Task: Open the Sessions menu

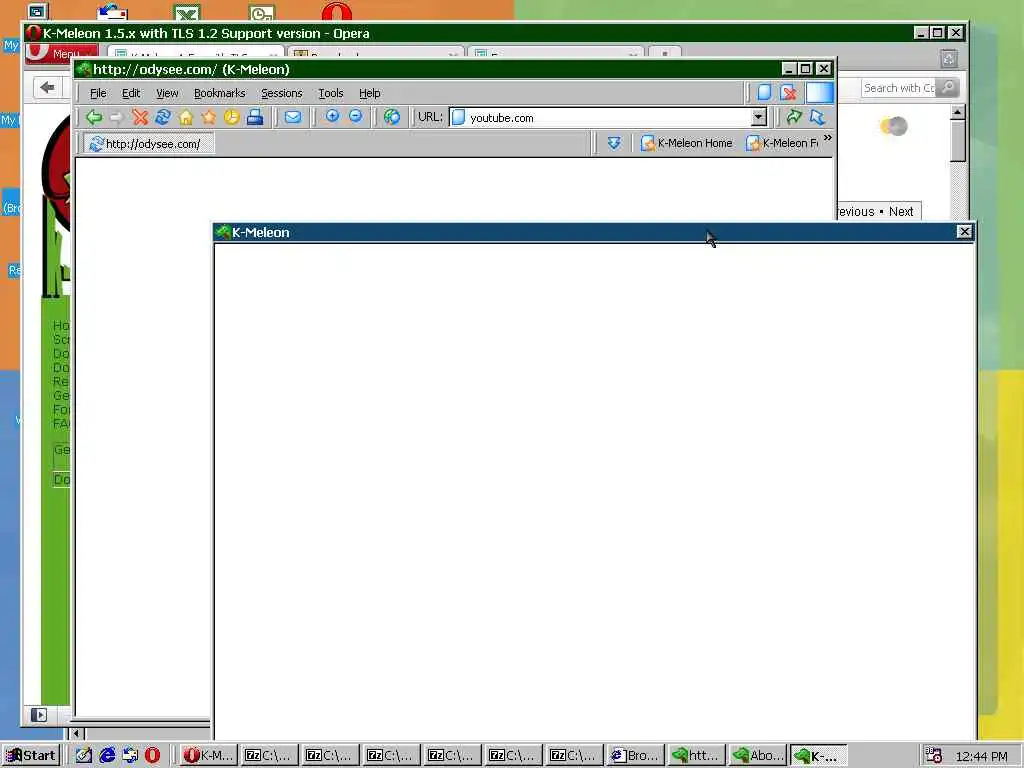Action: coord(281,93)
